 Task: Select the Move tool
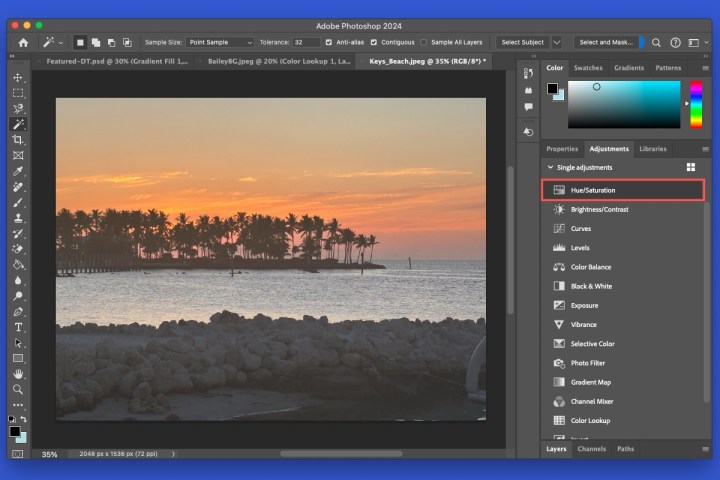click(x=18, y=77)
